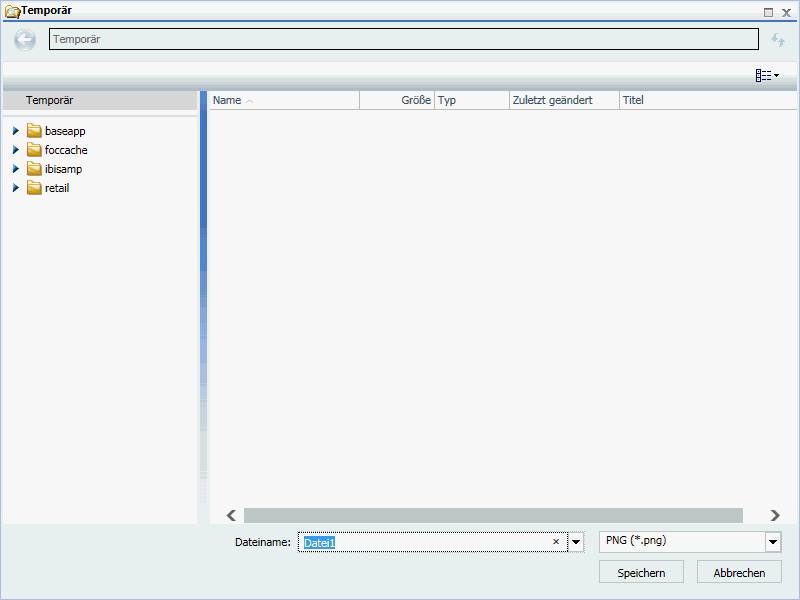Open the PNG file type dropdown
The height and width of the screenshot is (600, 800).
pyautogui.click(x=773, y=542)
